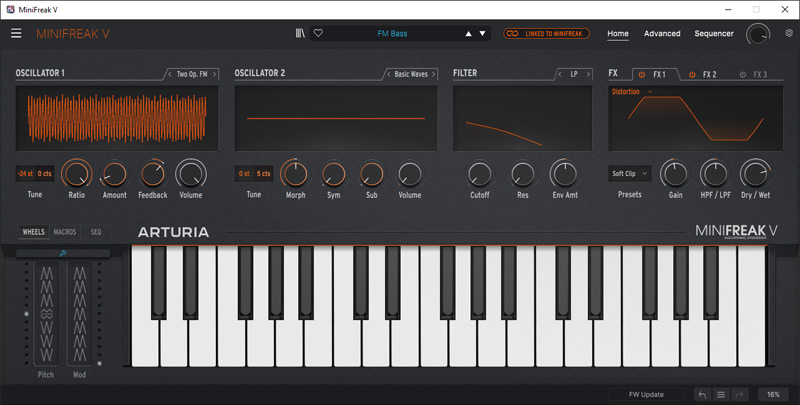Select the MACROS panel tab
Screen dimensions: 800x405
[x=65, y=232]
